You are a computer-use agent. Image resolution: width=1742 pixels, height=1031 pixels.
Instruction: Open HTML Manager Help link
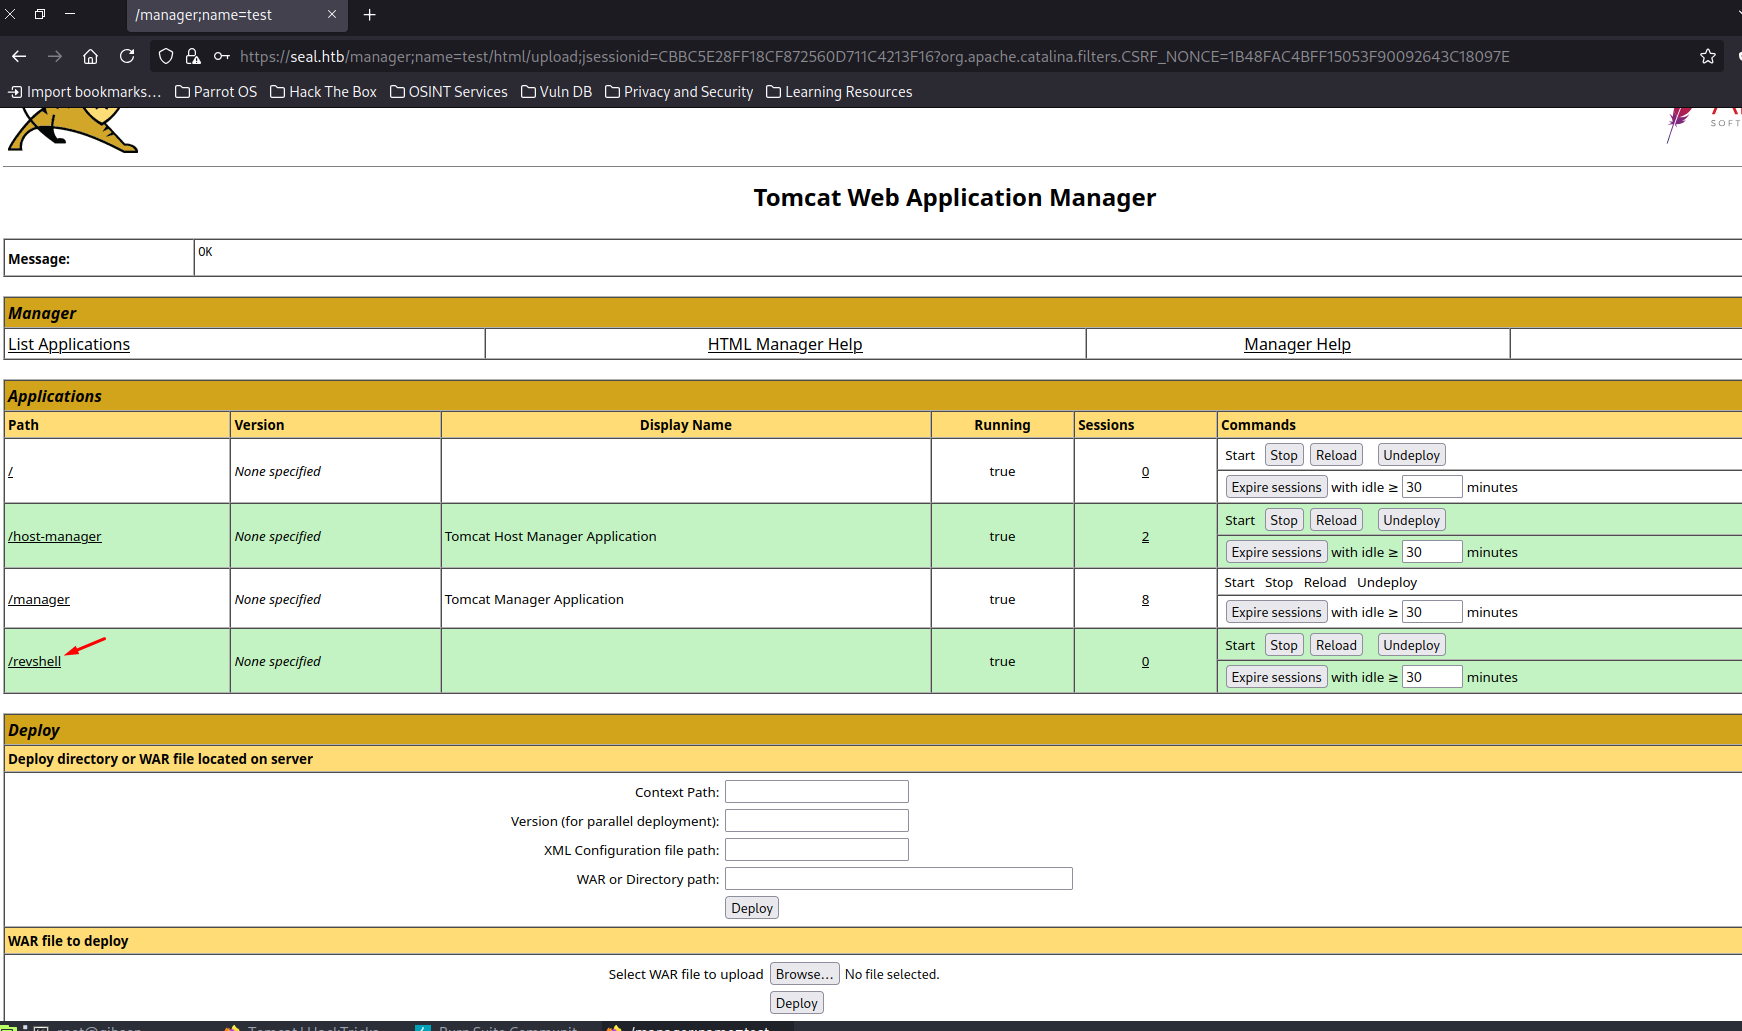[785, 344]
